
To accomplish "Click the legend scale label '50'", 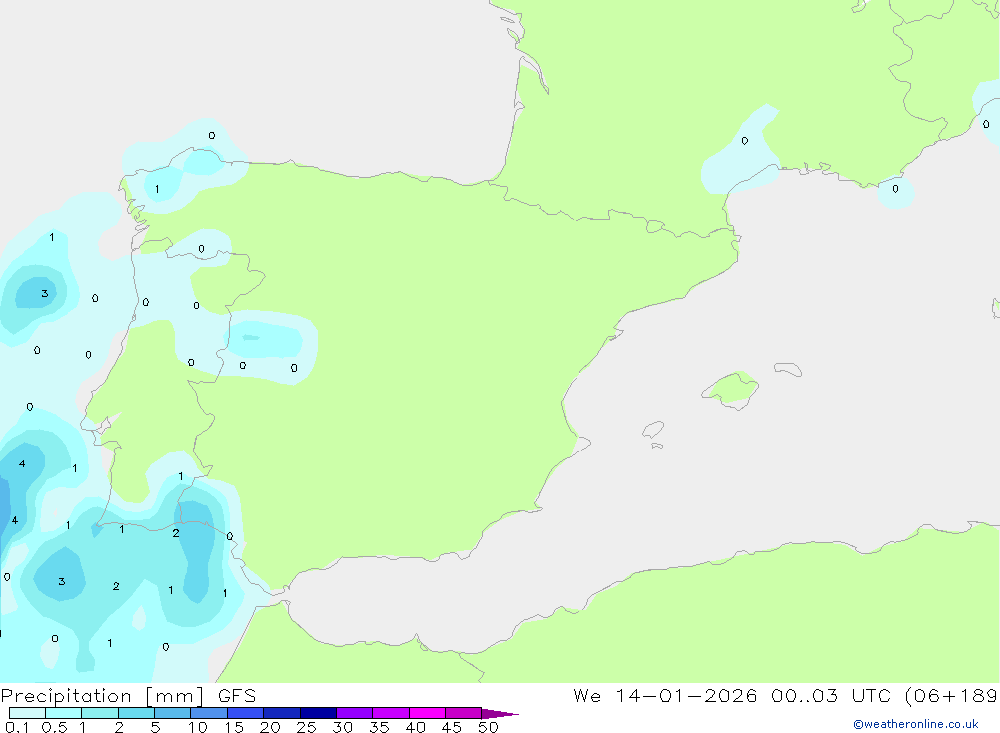I will pyautogui.click(x=488, y=727).
